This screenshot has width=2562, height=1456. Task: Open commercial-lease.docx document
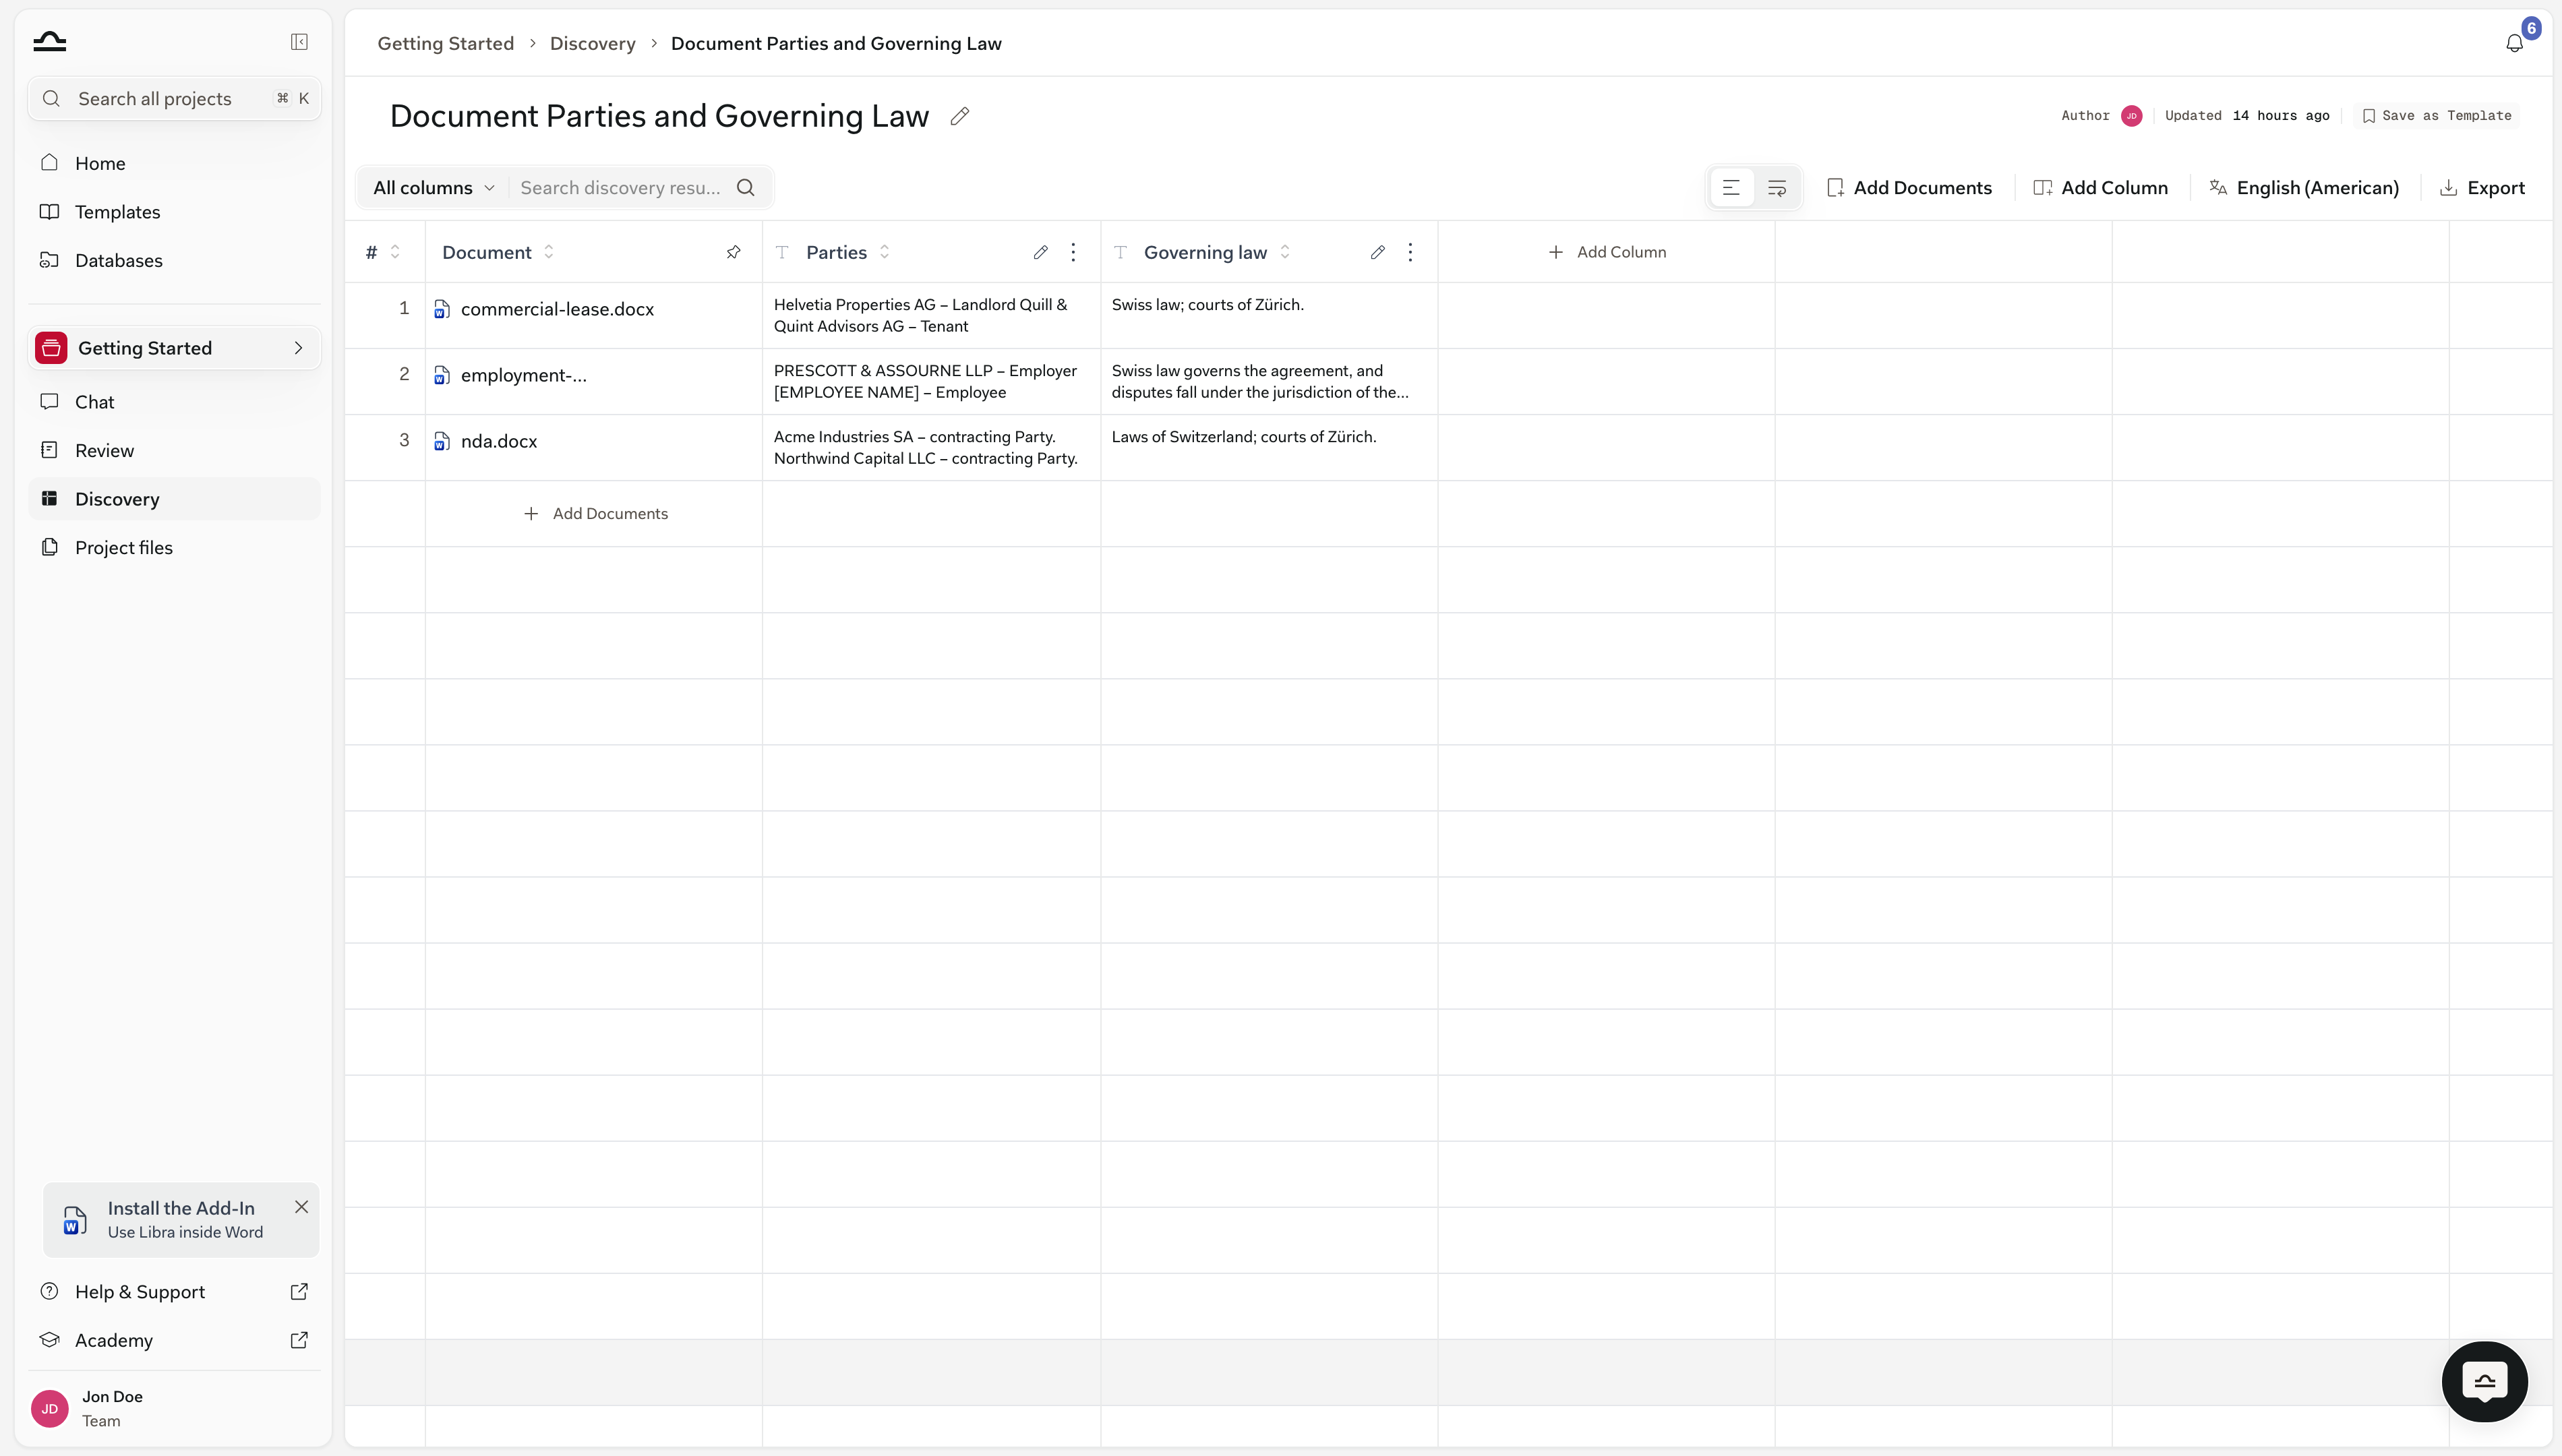tap(557, 309)
